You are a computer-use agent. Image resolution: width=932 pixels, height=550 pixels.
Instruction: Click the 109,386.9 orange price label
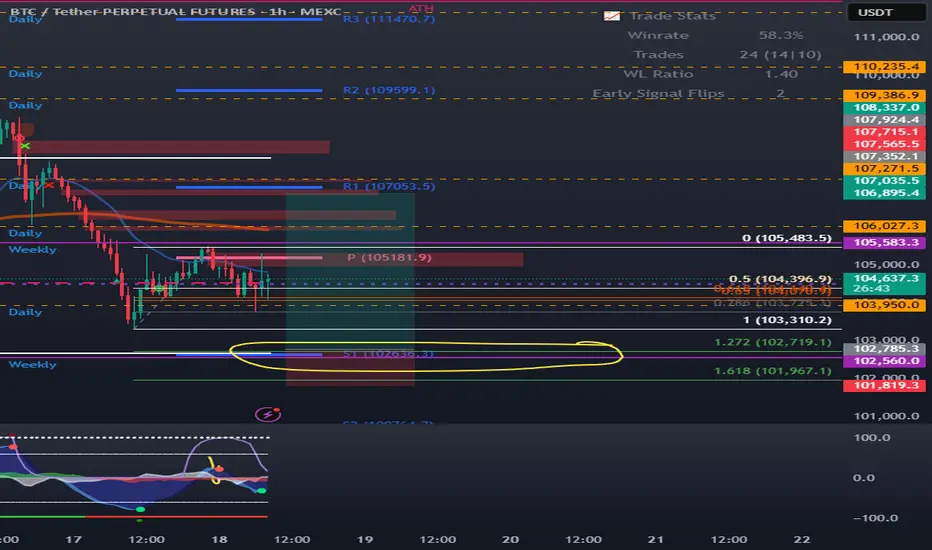pos(884,95)
